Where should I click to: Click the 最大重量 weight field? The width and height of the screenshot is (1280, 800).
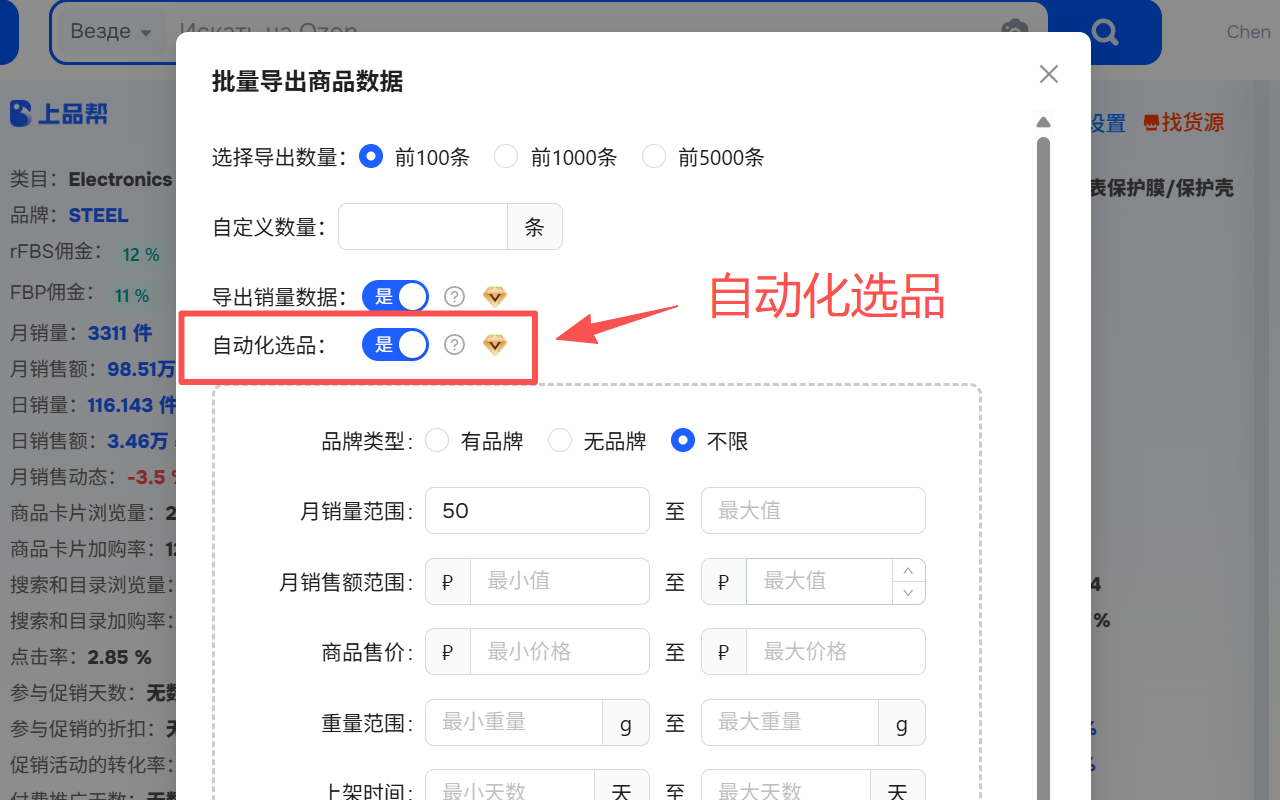click(x=790, y=722)
